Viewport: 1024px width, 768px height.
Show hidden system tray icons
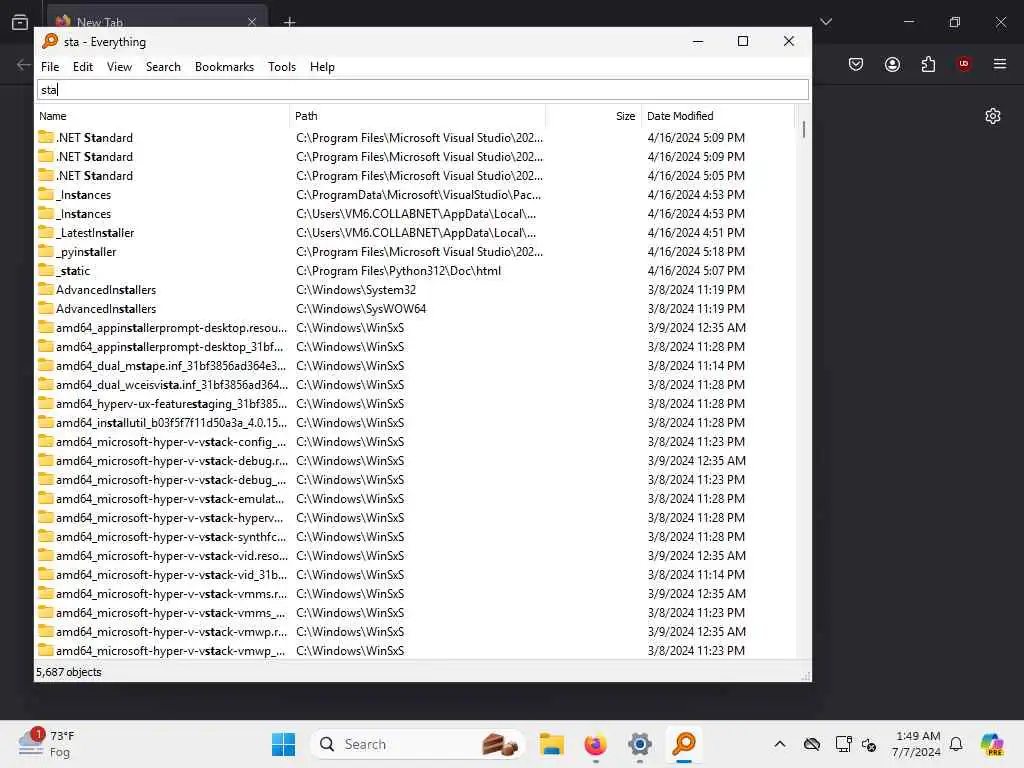click(780, 744)
